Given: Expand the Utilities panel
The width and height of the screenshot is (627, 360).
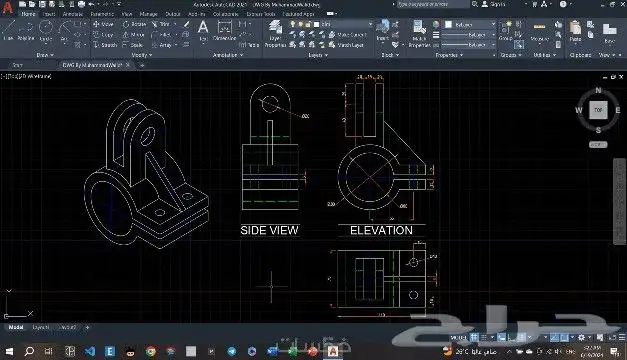Looking at the screenshot, I should pyautogui.click(x=544, y=55).
